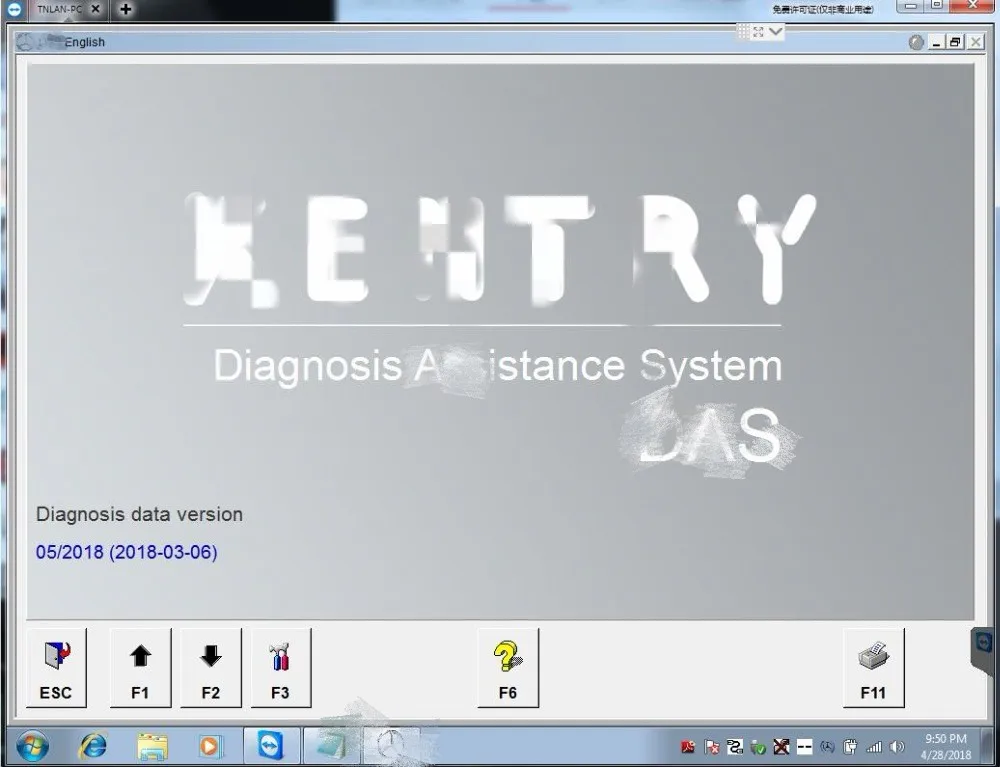
Task: Click the Diagnosis data version label
Action: [x=139, y=515]
